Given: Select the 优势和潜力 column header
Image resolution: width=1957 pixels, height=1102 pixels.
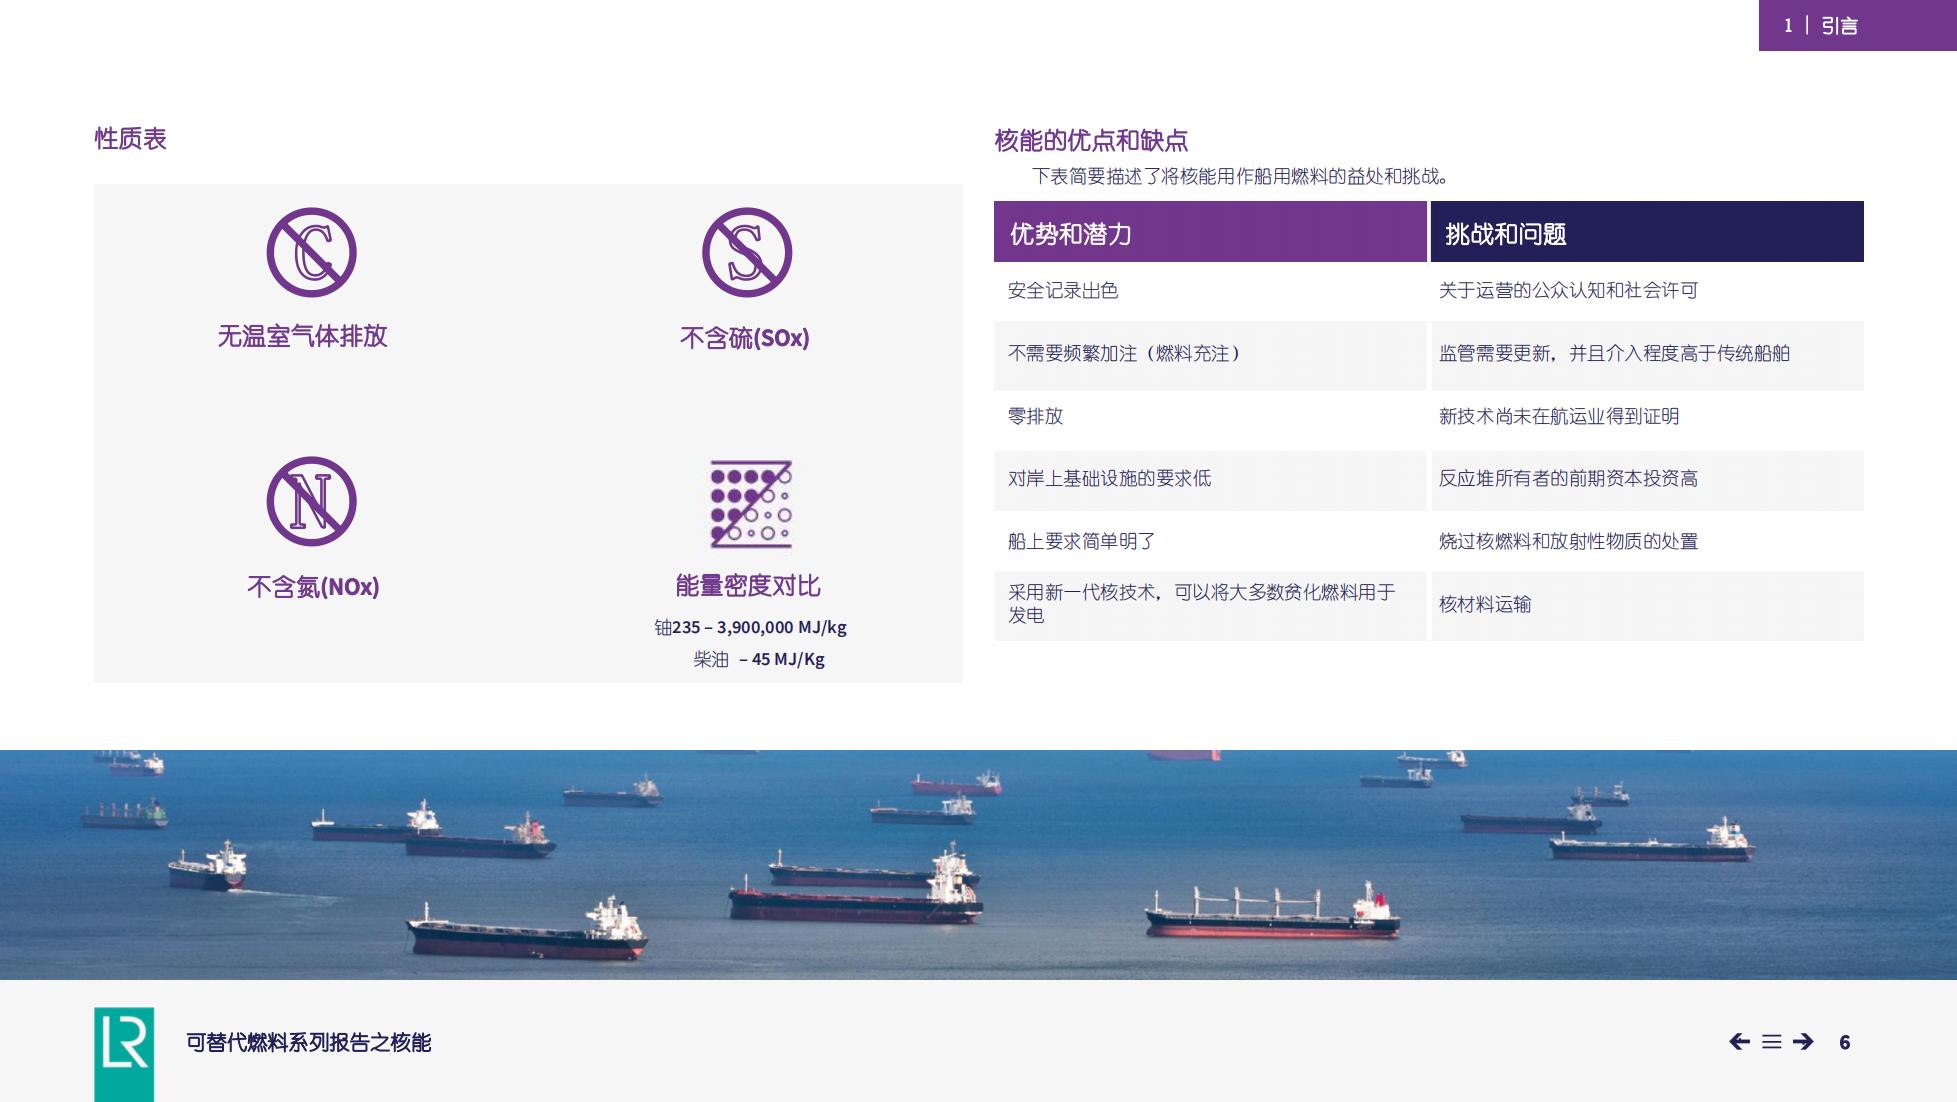Looking at the screenshot, I should 1210,232.
